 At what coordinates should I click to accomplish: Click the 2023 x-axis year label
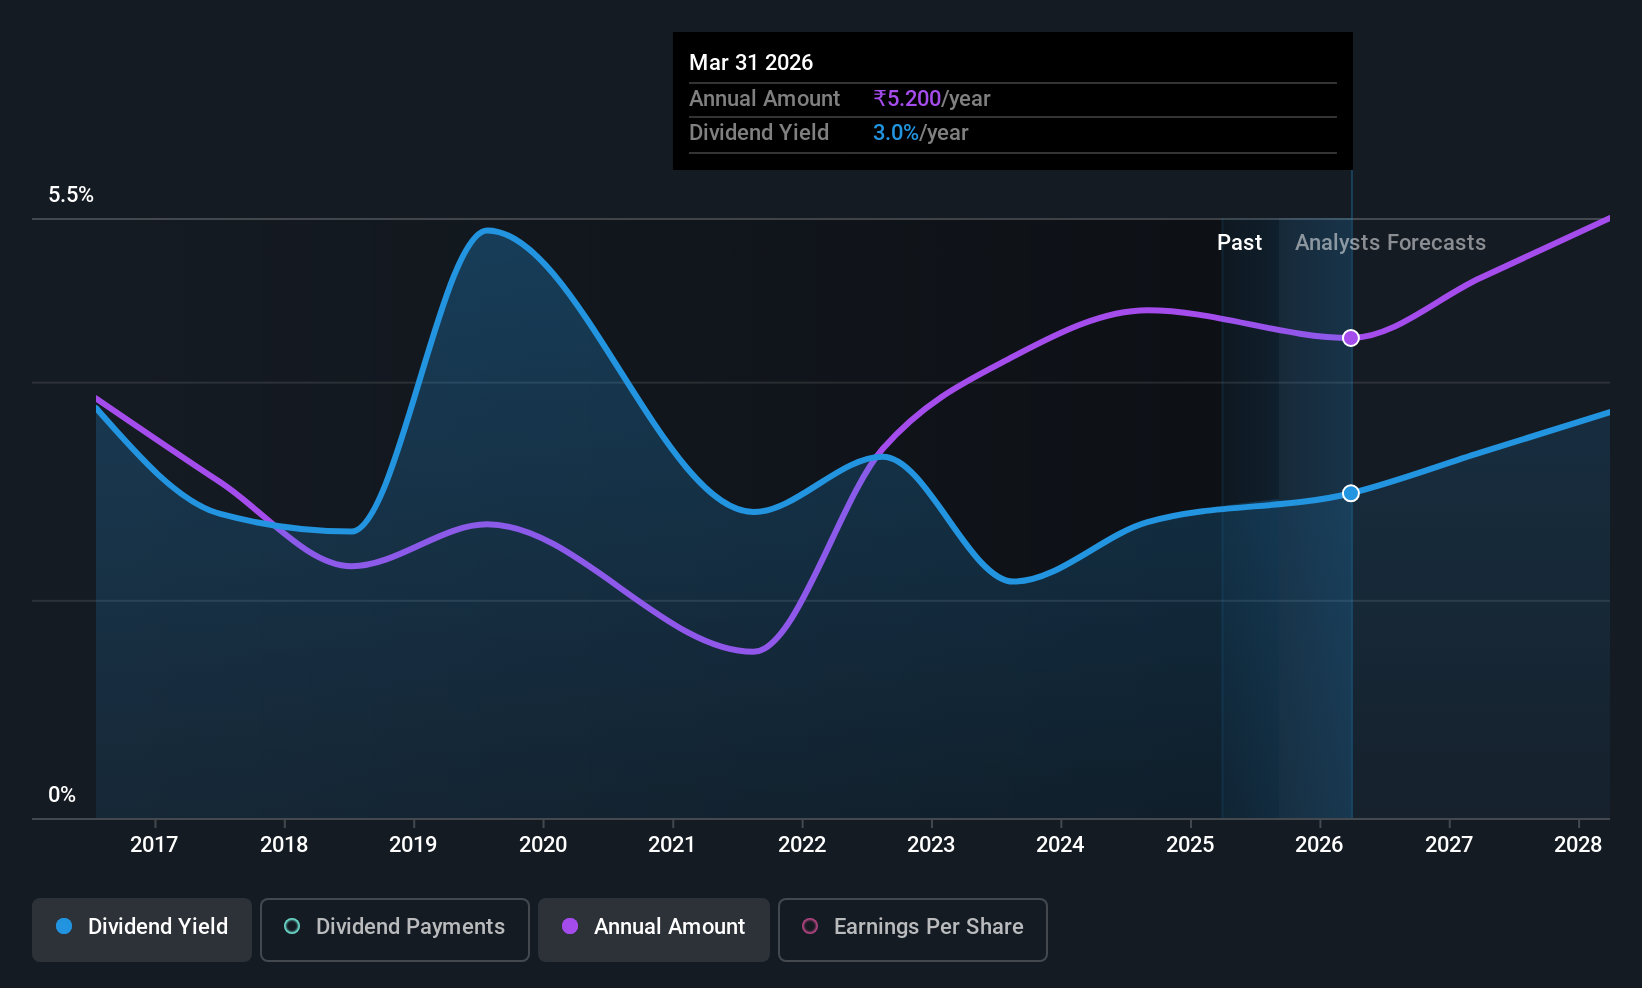pos(931,845)
